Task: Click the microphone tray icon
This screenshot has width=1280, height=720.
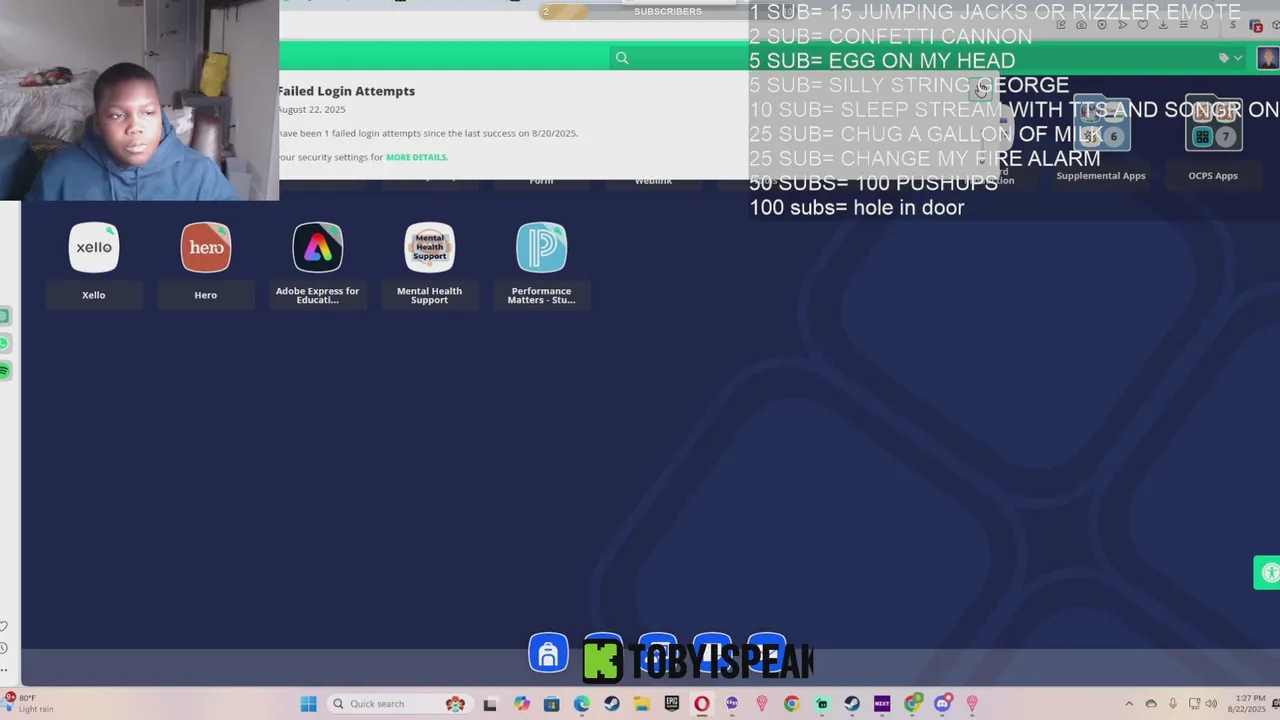Action: click(x=1173, y=704)
